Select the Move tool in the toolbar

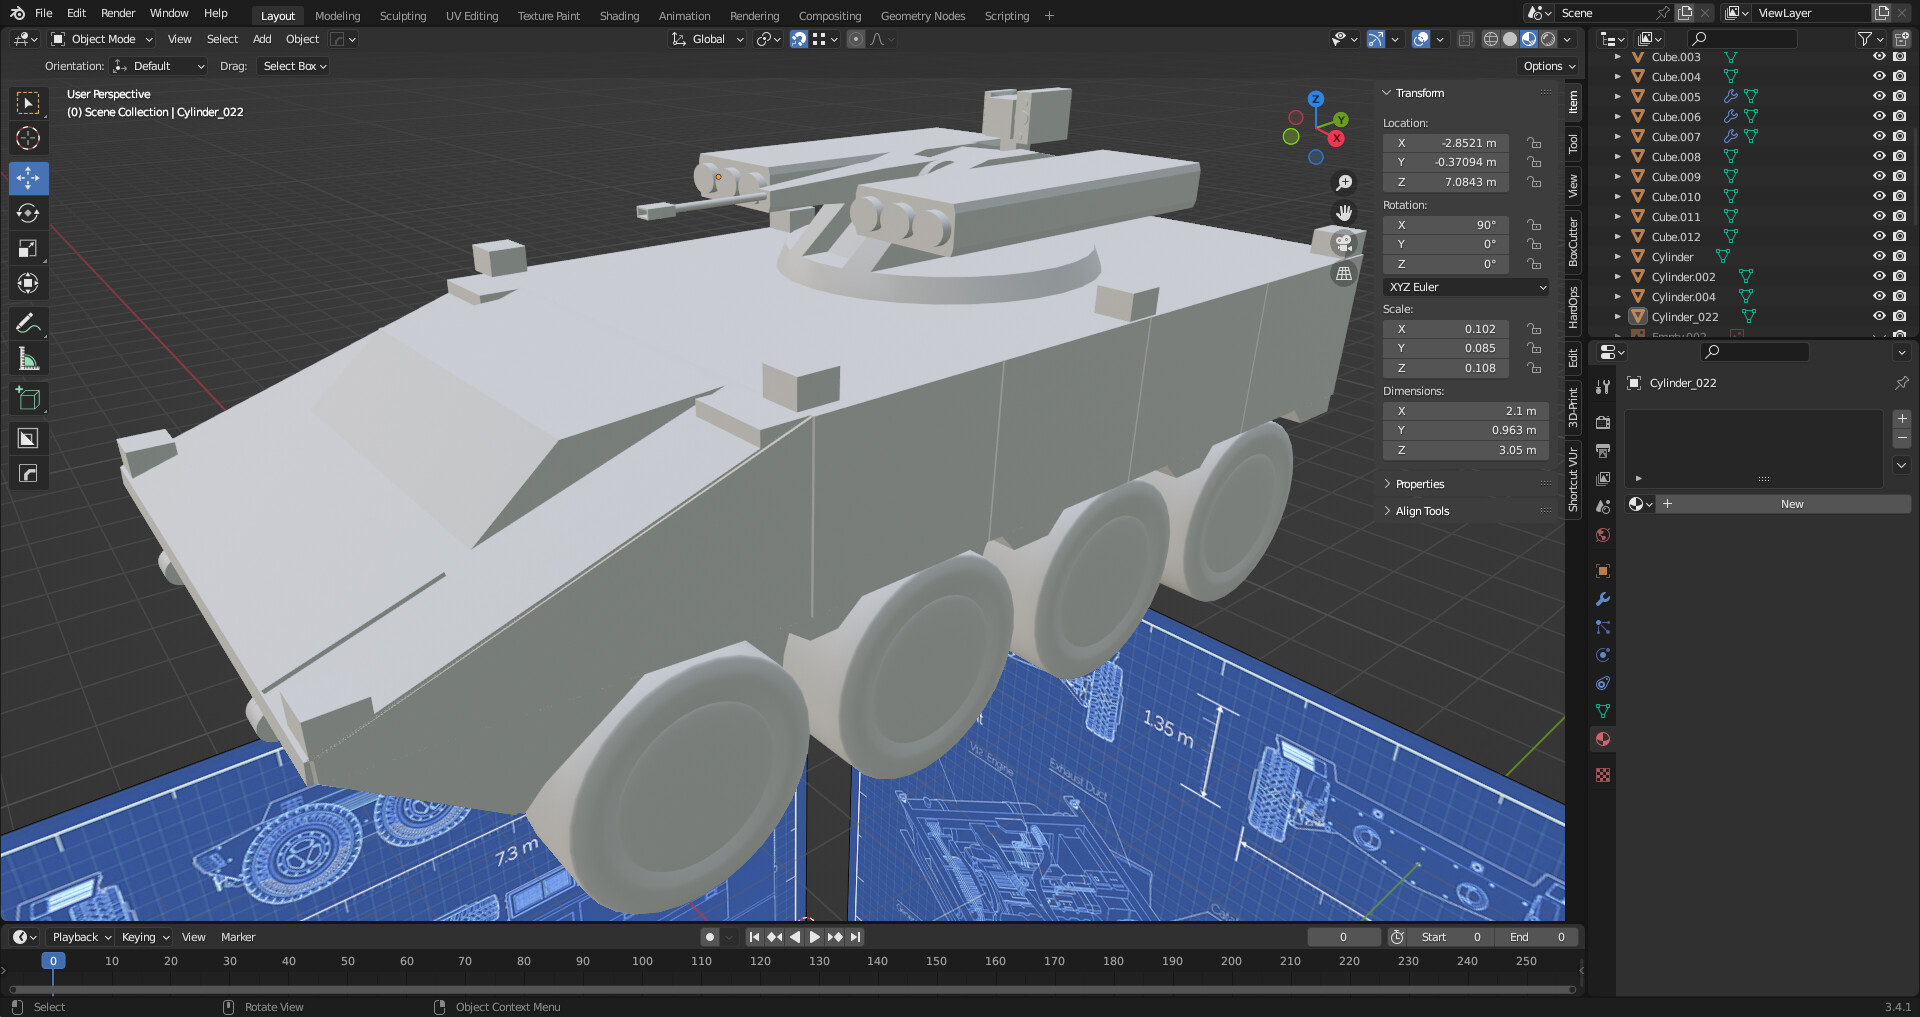tap(28, 178)
